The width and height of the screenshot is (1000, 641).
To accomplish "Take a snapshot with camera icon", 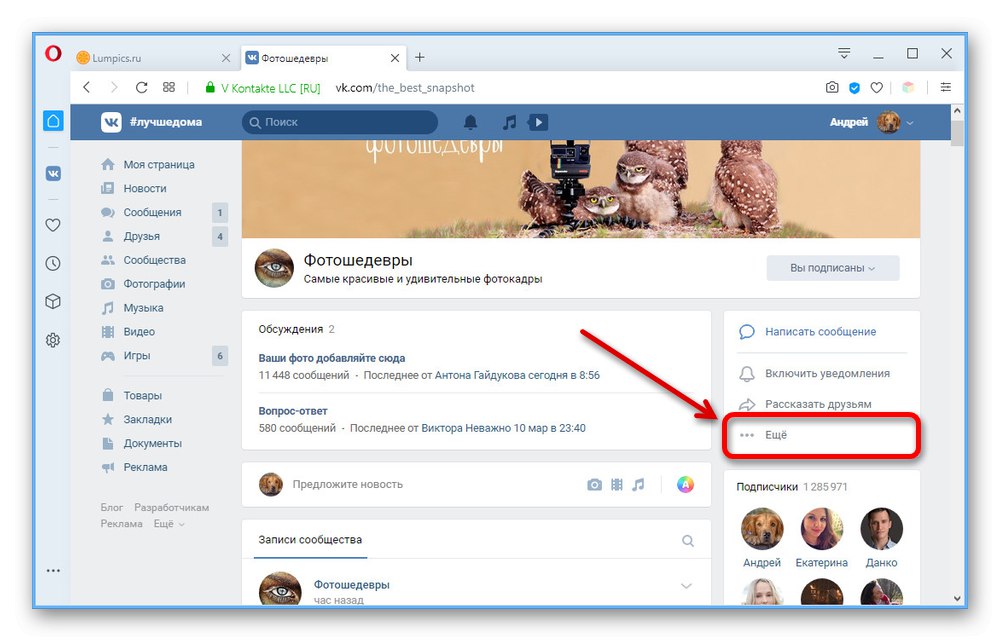I will pos(832,87).
